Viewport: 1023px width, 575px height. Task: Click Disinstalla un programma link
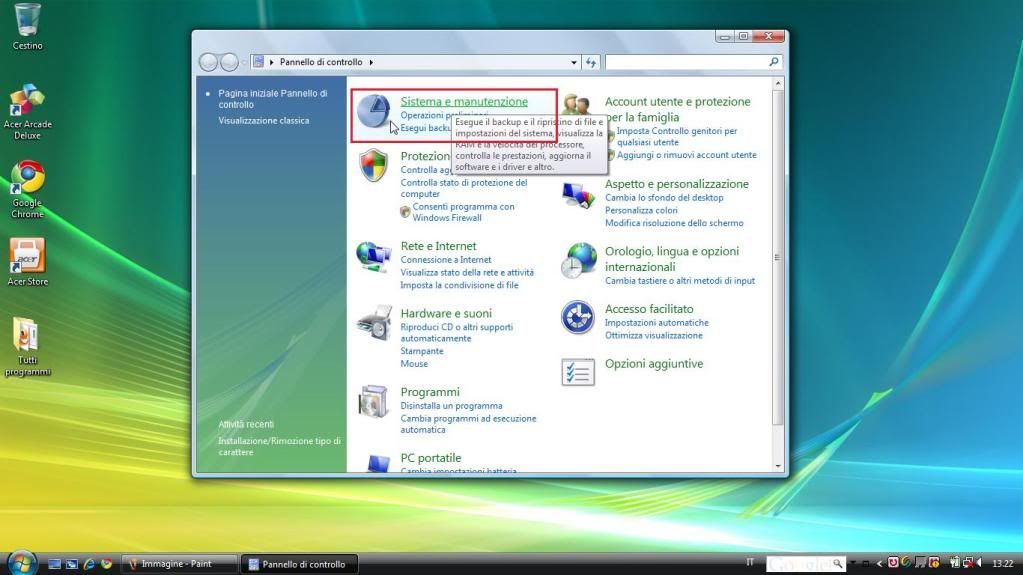point(451,406)
